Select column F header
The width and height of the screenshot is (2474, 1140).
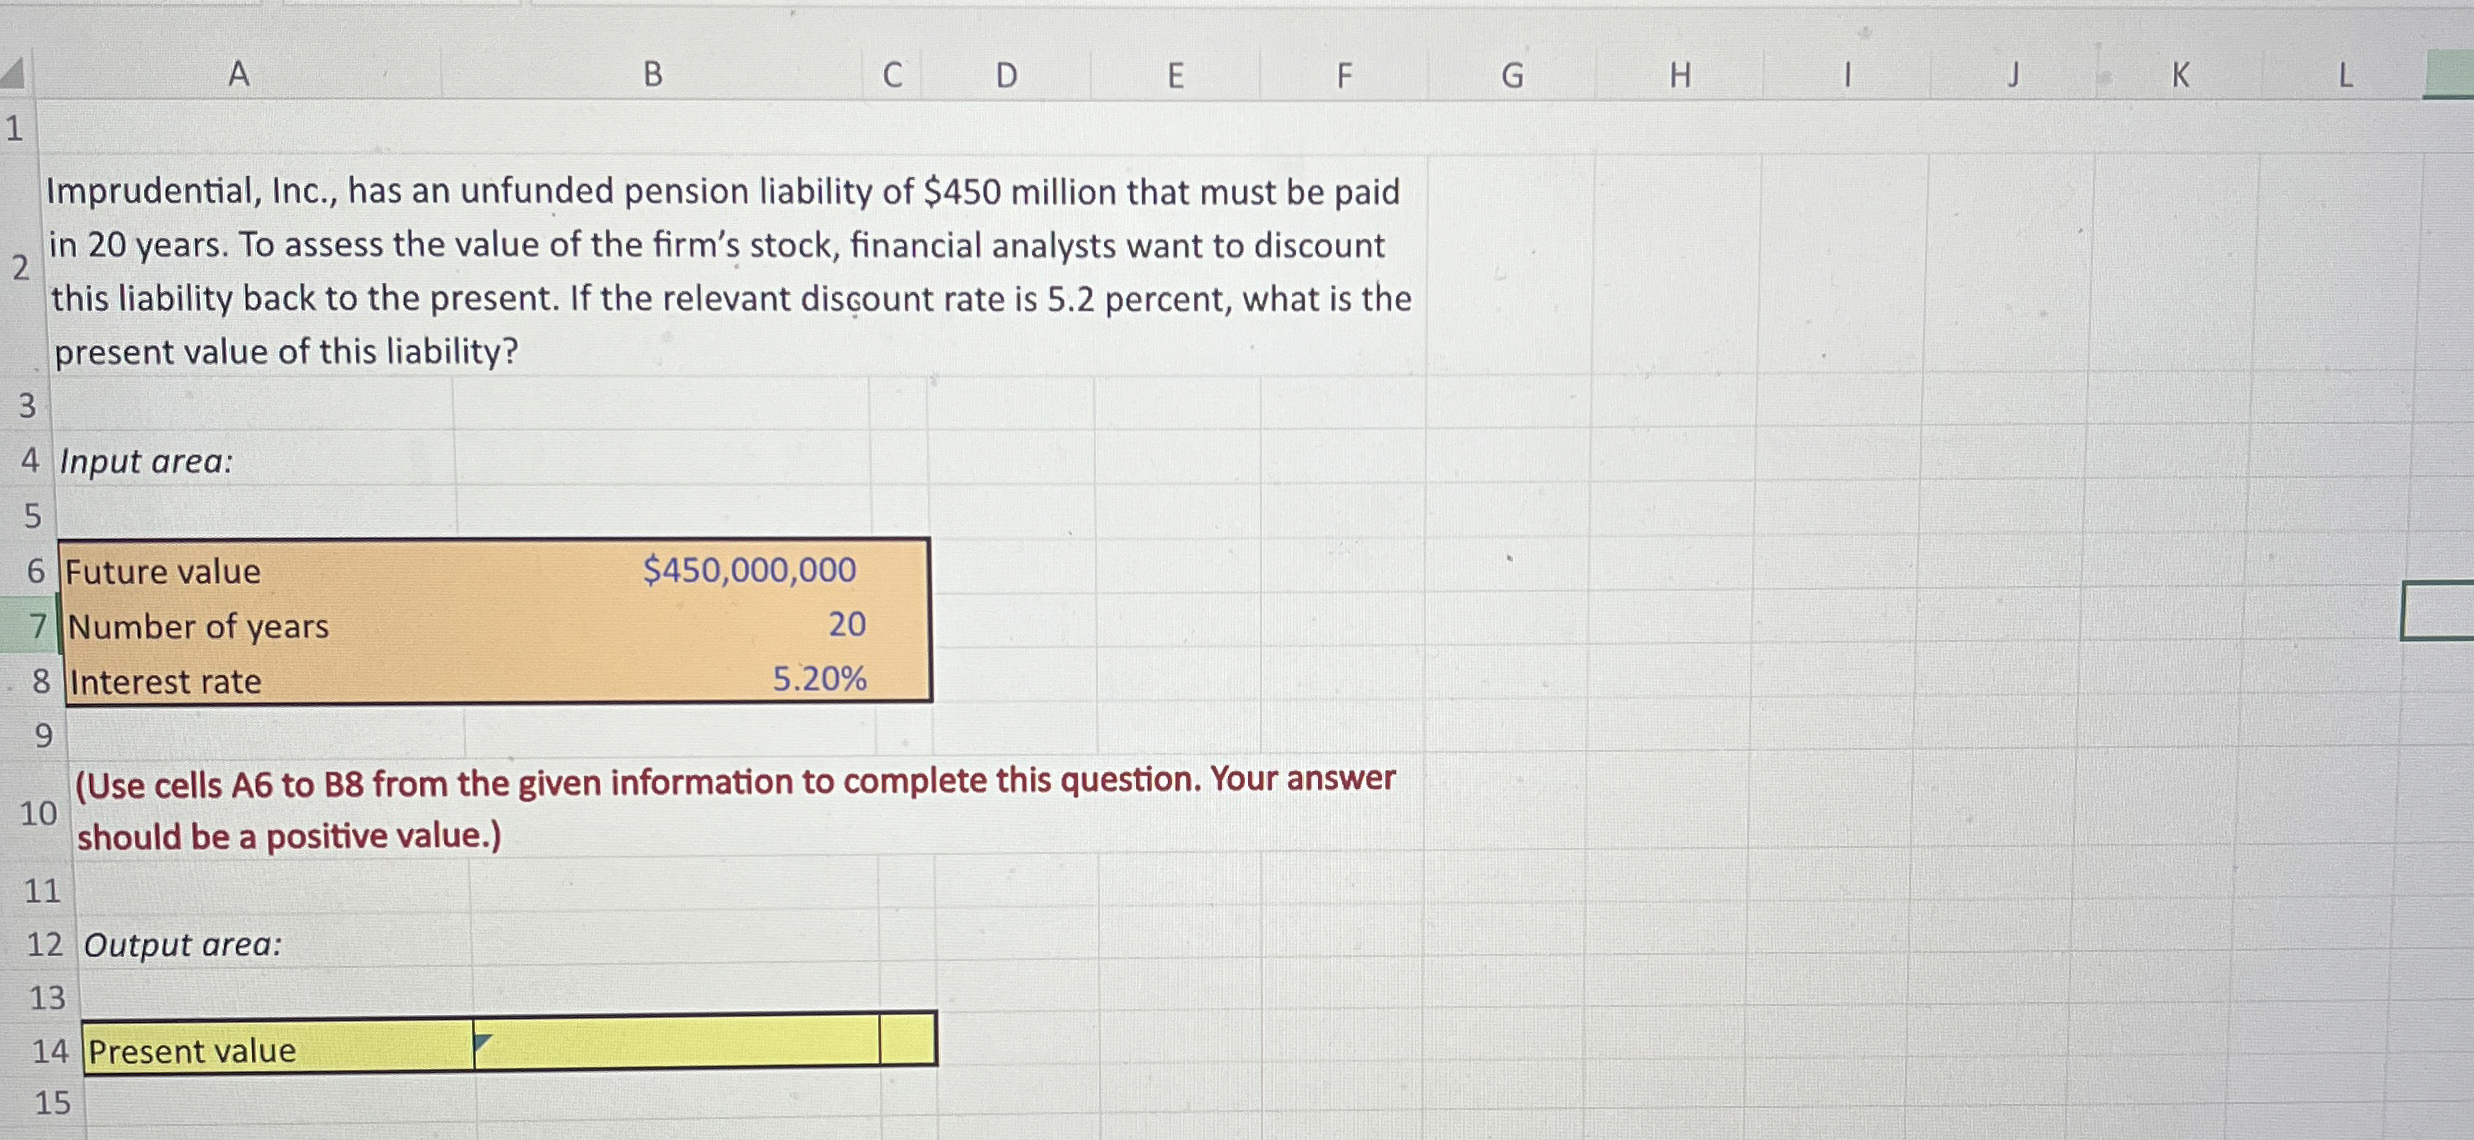click(1344, 75)
